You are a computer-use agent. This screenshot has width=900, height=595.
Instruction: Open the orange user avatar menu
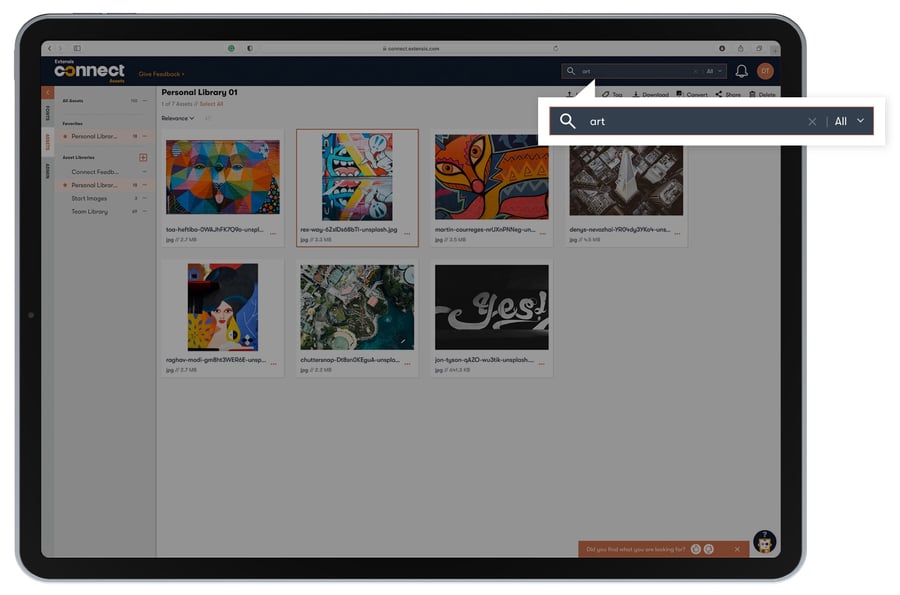[765, 71]
